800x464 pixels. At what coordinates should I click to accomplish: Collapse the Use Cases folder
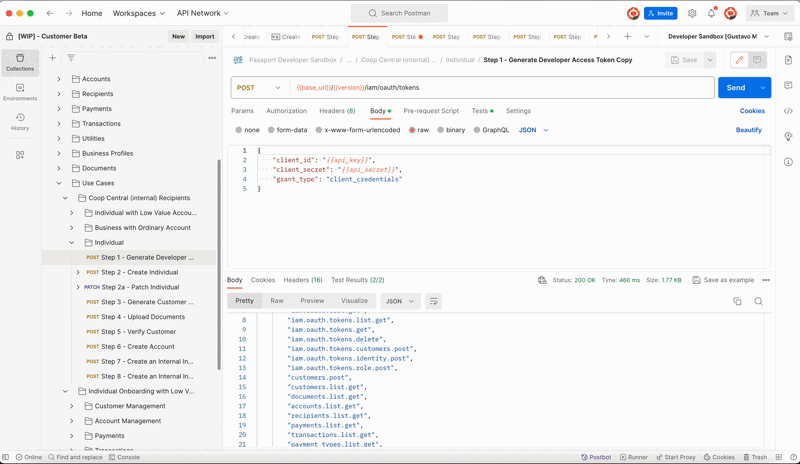(x=59, y=183)
